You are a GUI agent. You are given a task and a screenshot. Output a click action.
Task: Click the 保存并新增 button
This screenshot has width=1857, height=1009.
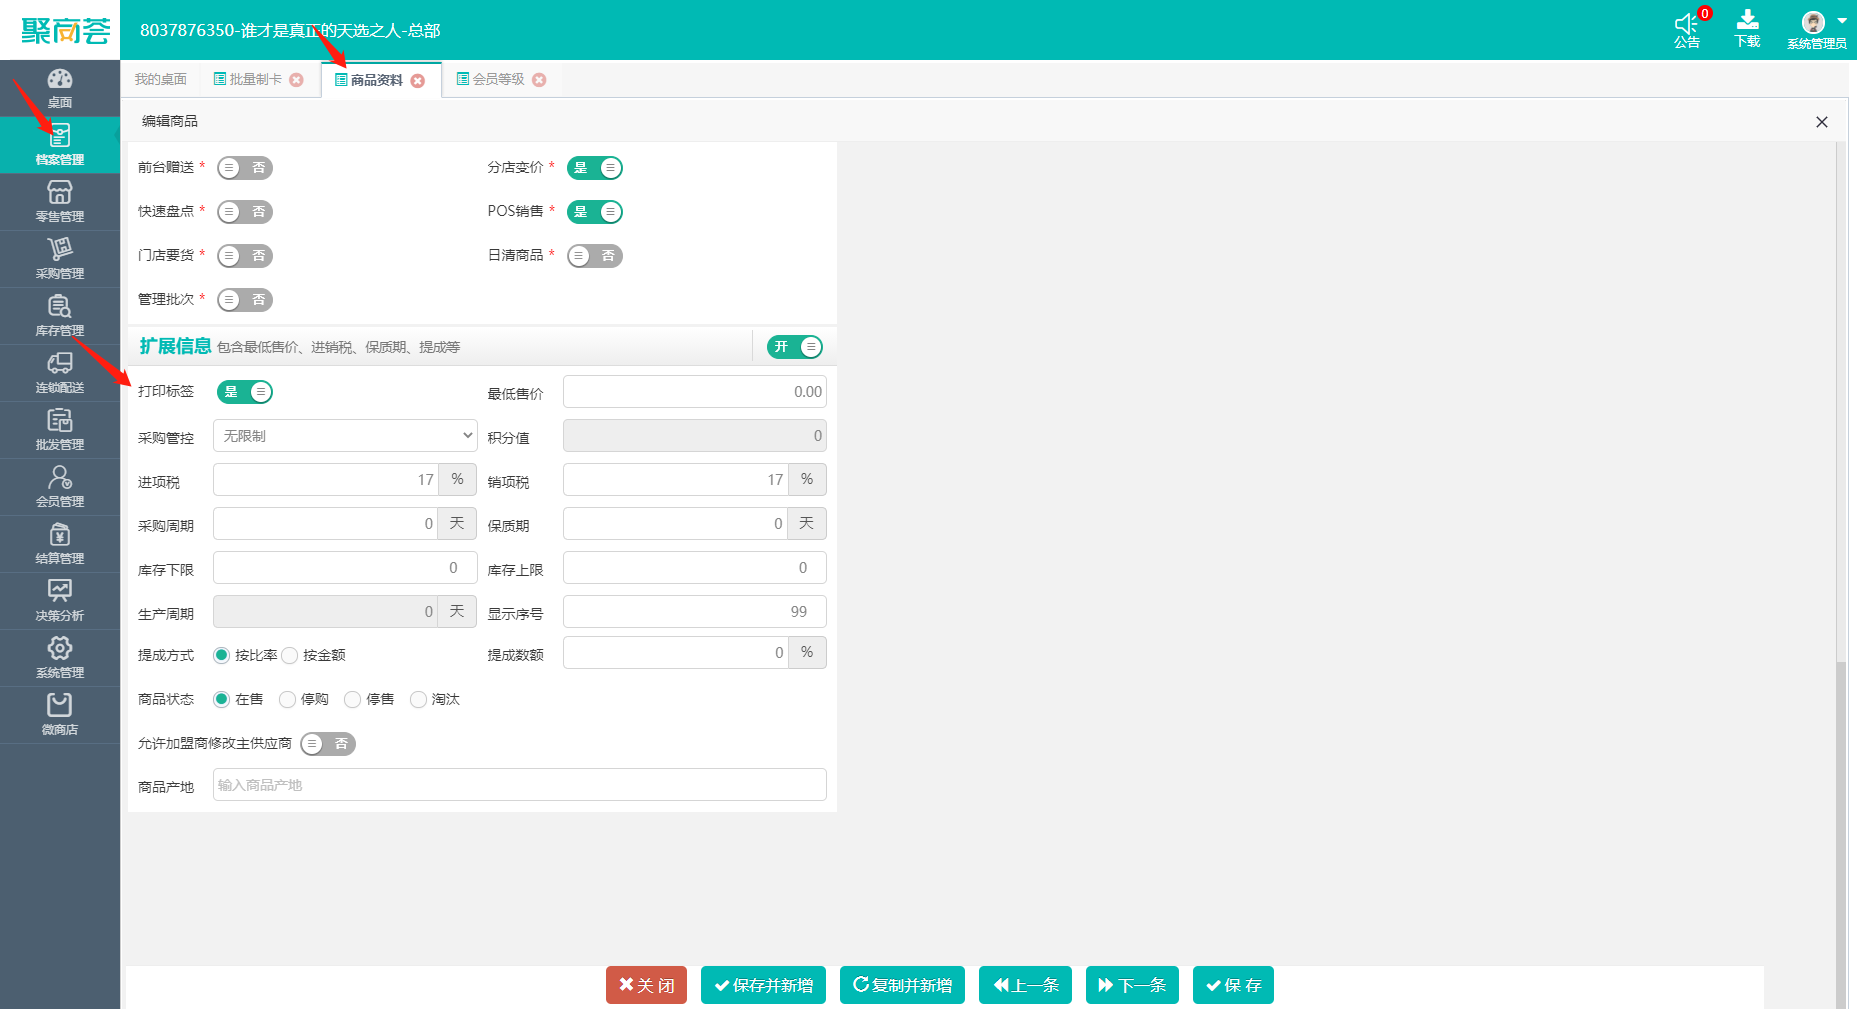[x=763, y=985]
